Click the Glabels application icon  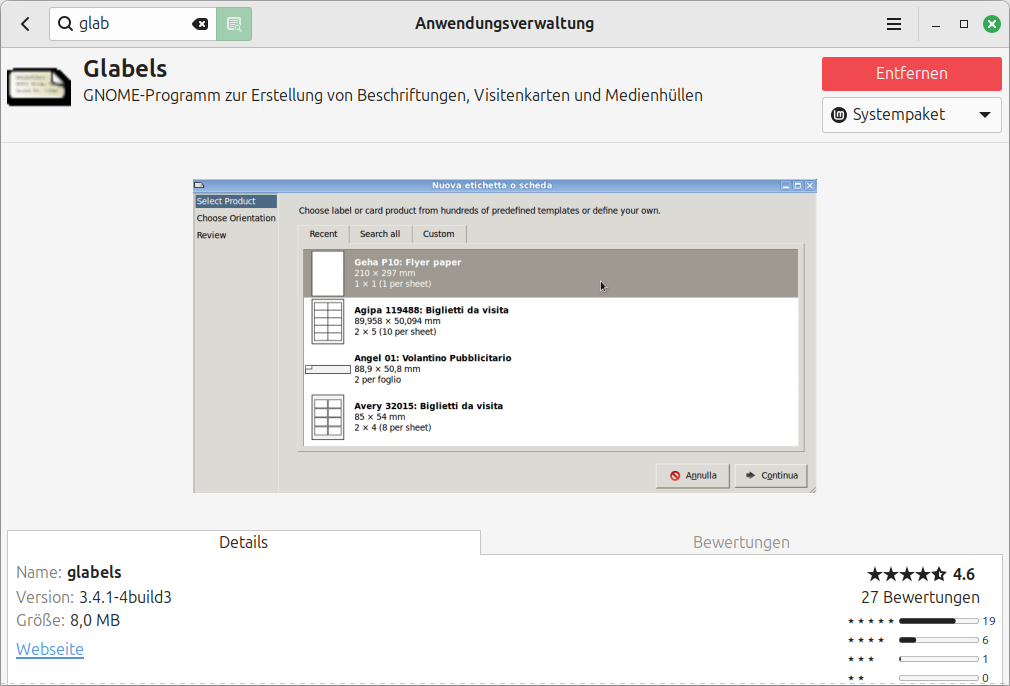pos(40,86)
